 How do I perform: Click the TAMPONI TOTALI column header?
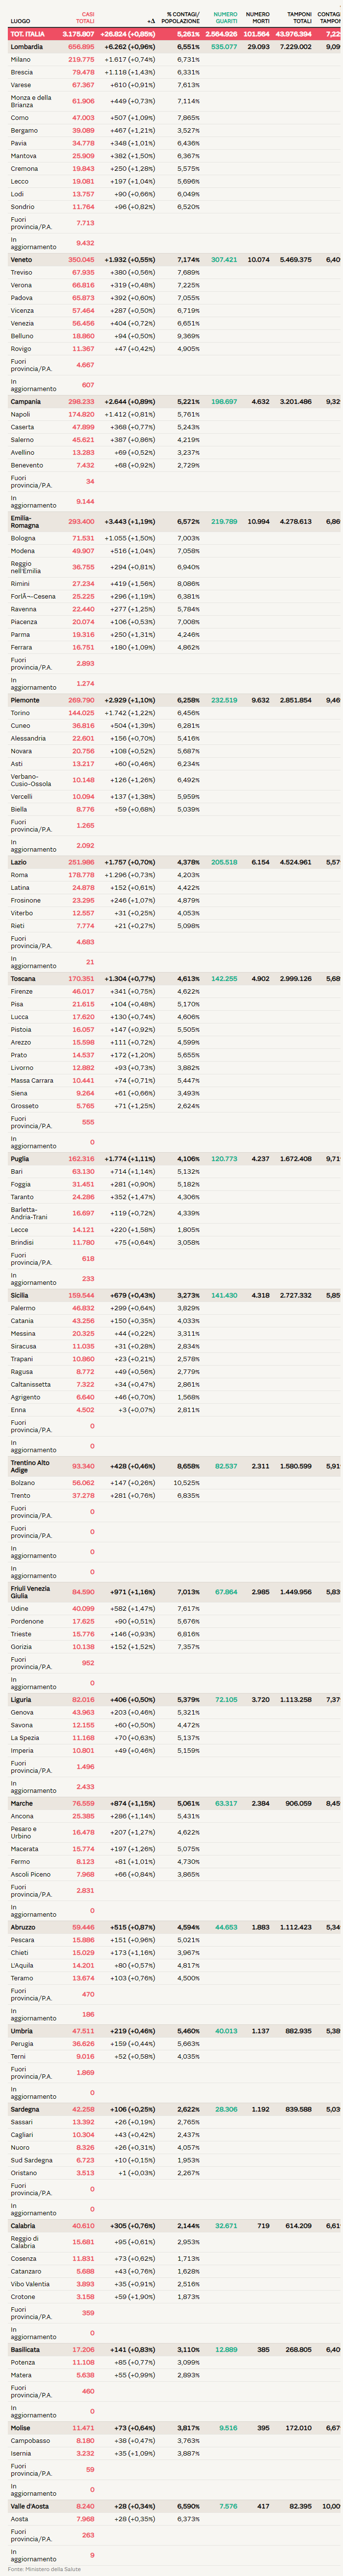(299, 18)
